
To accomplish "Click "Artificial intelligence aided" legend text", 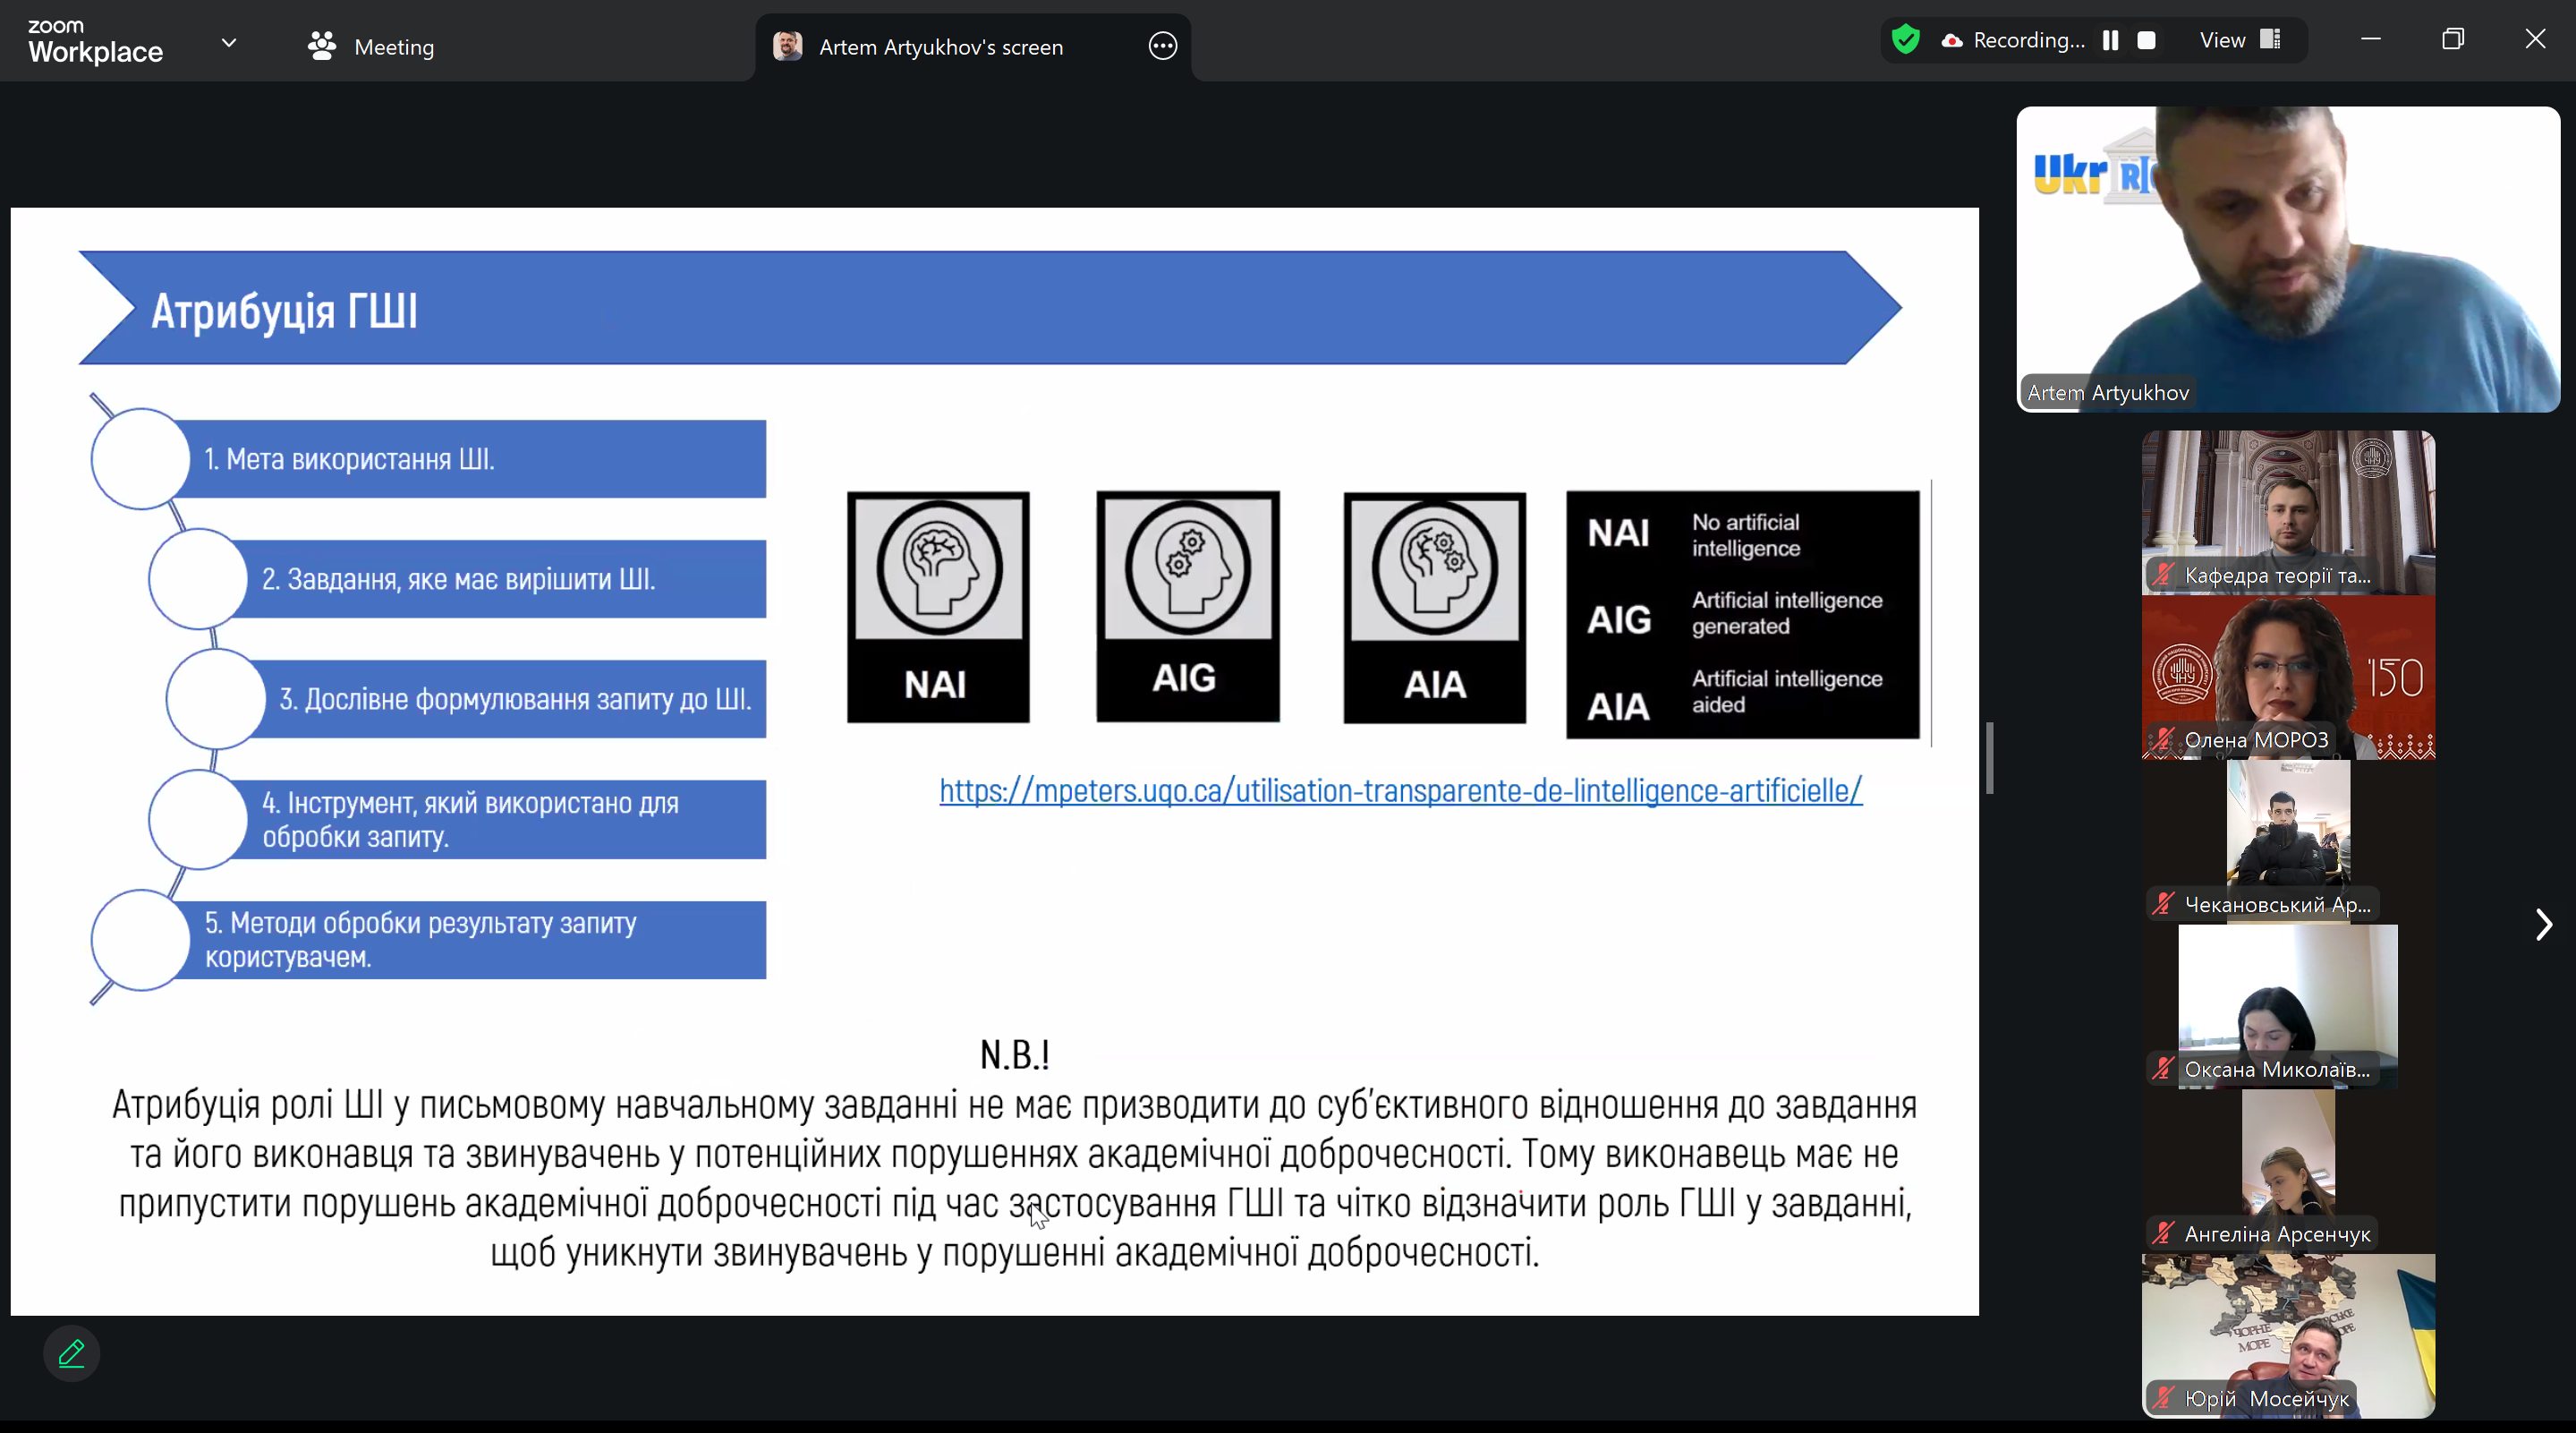I will (1787, 691).
